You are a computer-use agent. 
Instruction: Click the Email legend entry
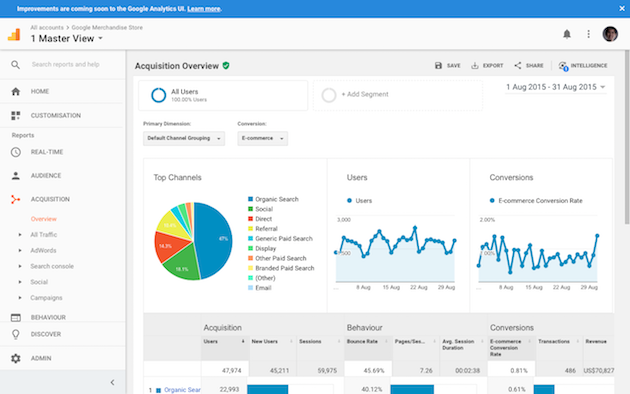point(260,288)
